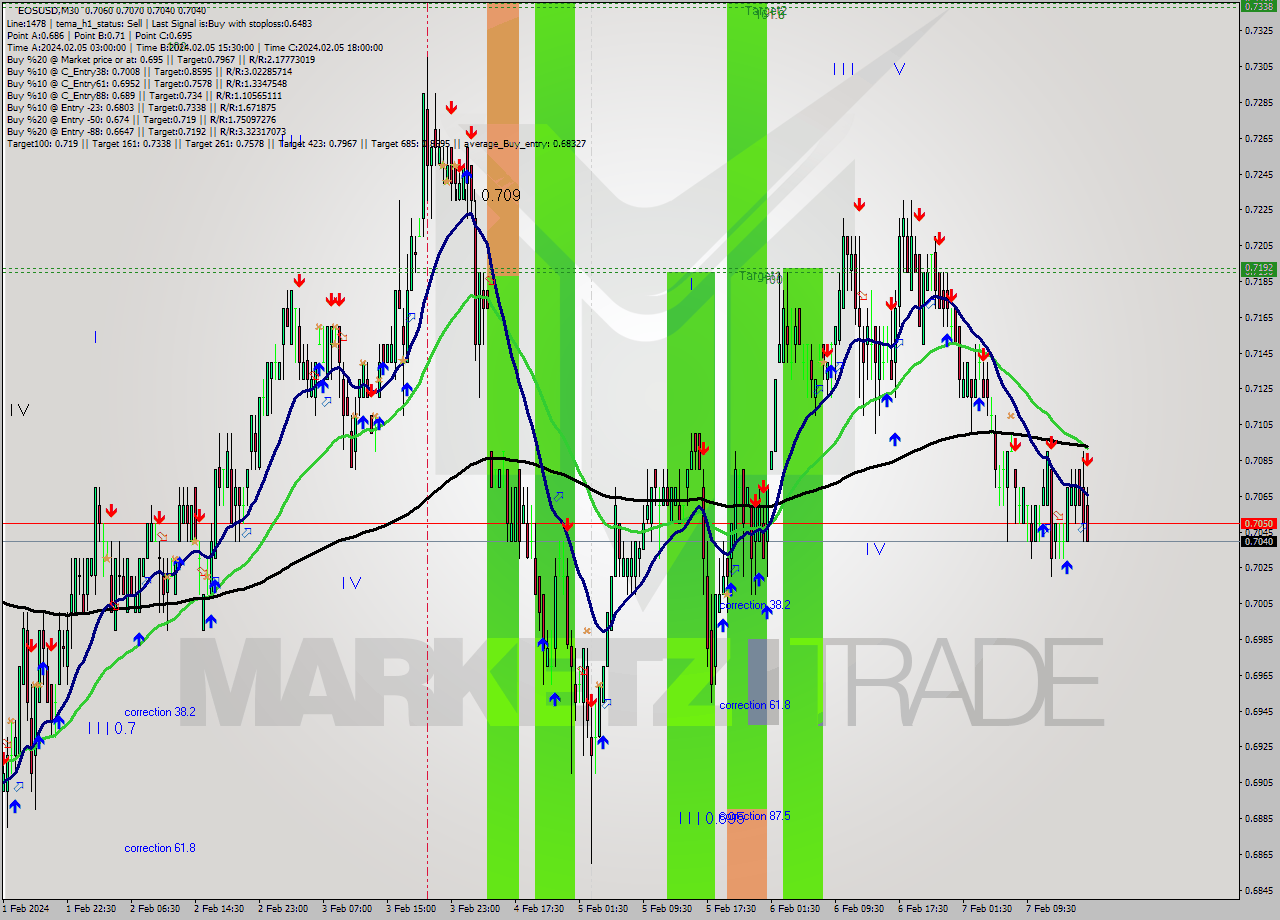This screenshot has height=920, width=1280.
Task: Click the '3 Feb 23:00' time axis label
Action: click(475, 909)
